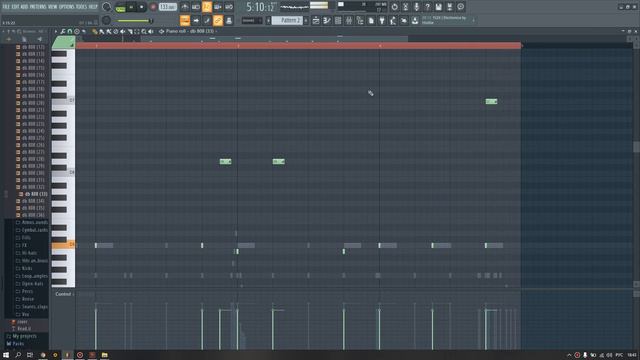640x360 pixels.
Task: Select the piano roll draw pencil tool
Action: [95, 31]
